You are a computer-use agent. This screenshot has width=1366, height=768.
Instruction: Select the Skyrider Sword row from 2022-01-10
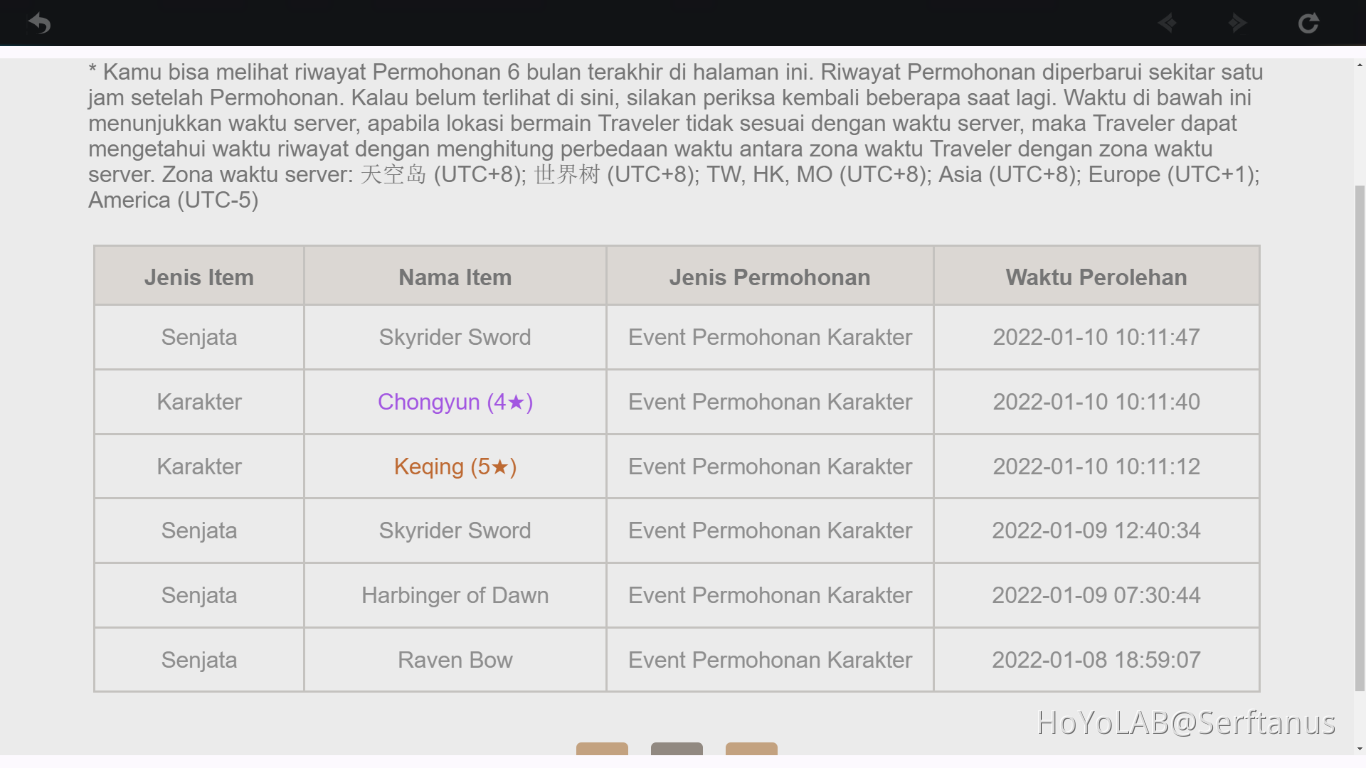[x=455, y=337]
